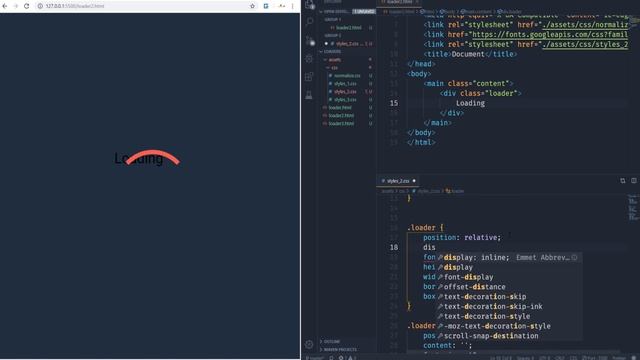Click the unsaved dot on styles_2.css tab
This screenshot has height=360, width=640.
(x=414, y=180)
